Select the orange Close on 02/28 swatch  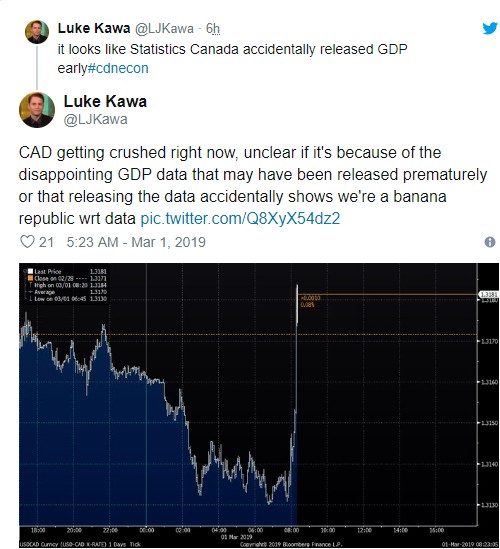tap(30, 278)
